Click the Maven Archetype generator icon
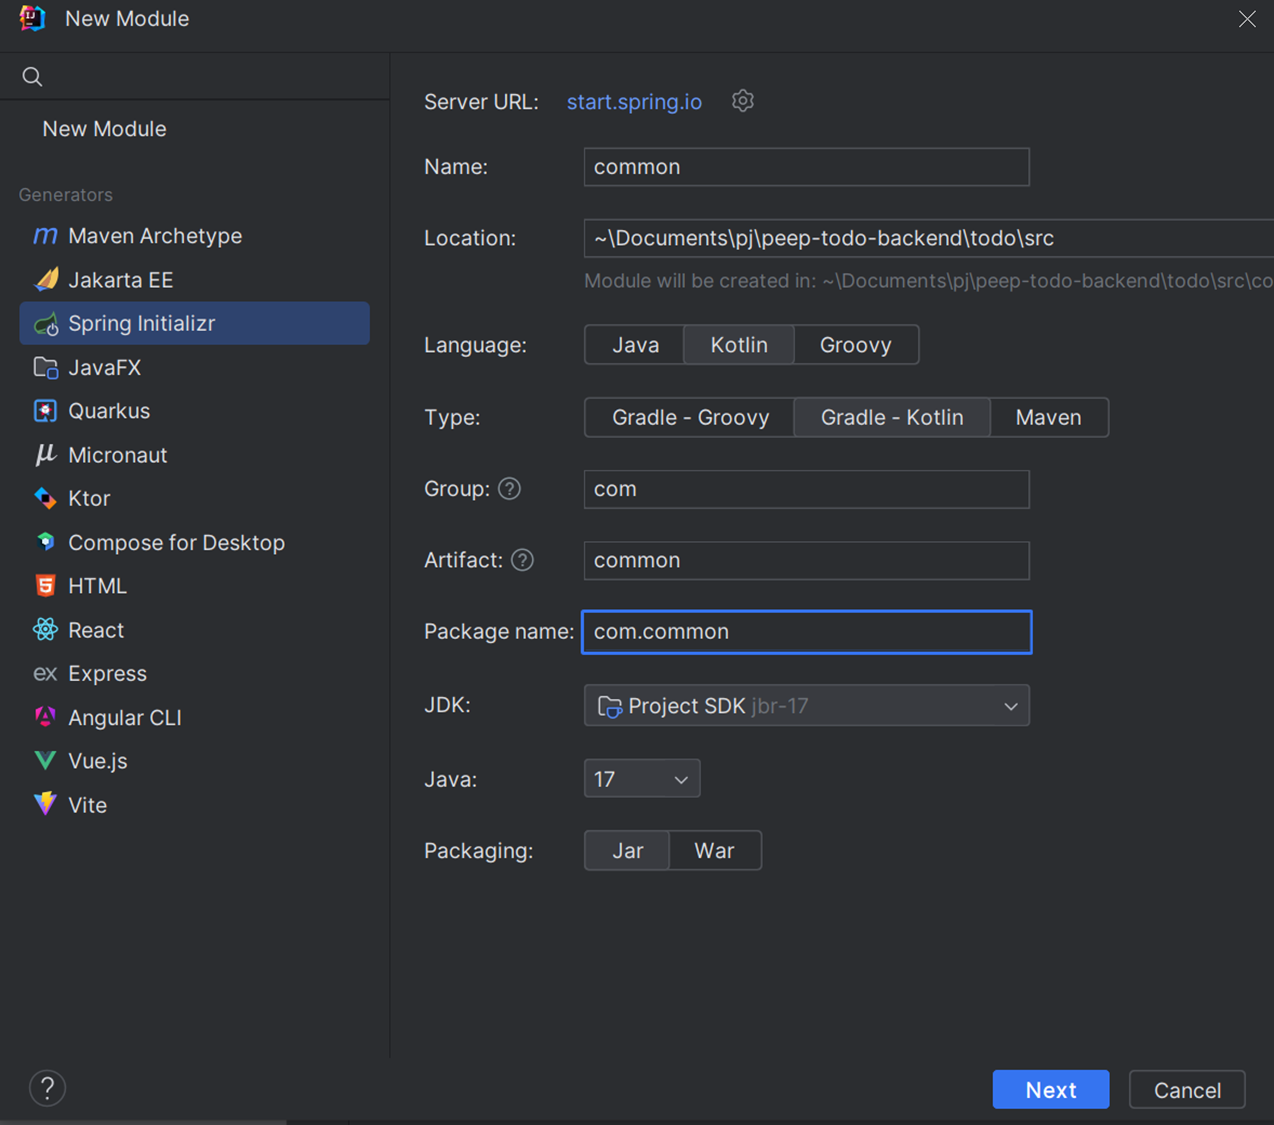This screenshot has height=1125, width=1274. click(45, 236)
